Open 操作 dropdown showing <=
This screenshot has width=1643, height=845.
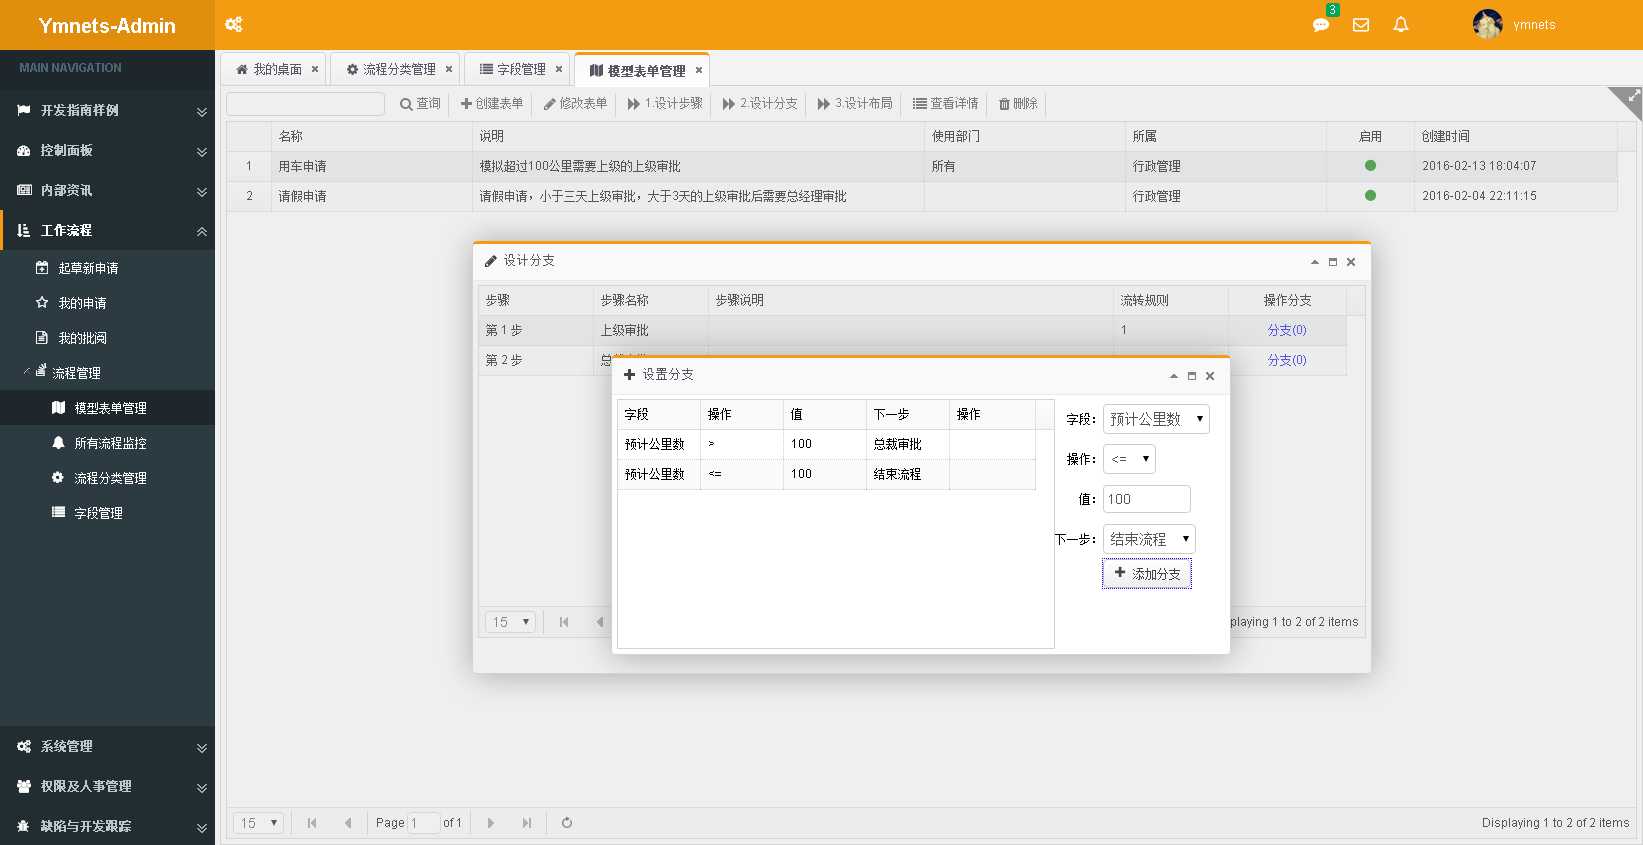(x=1129, y=459)
